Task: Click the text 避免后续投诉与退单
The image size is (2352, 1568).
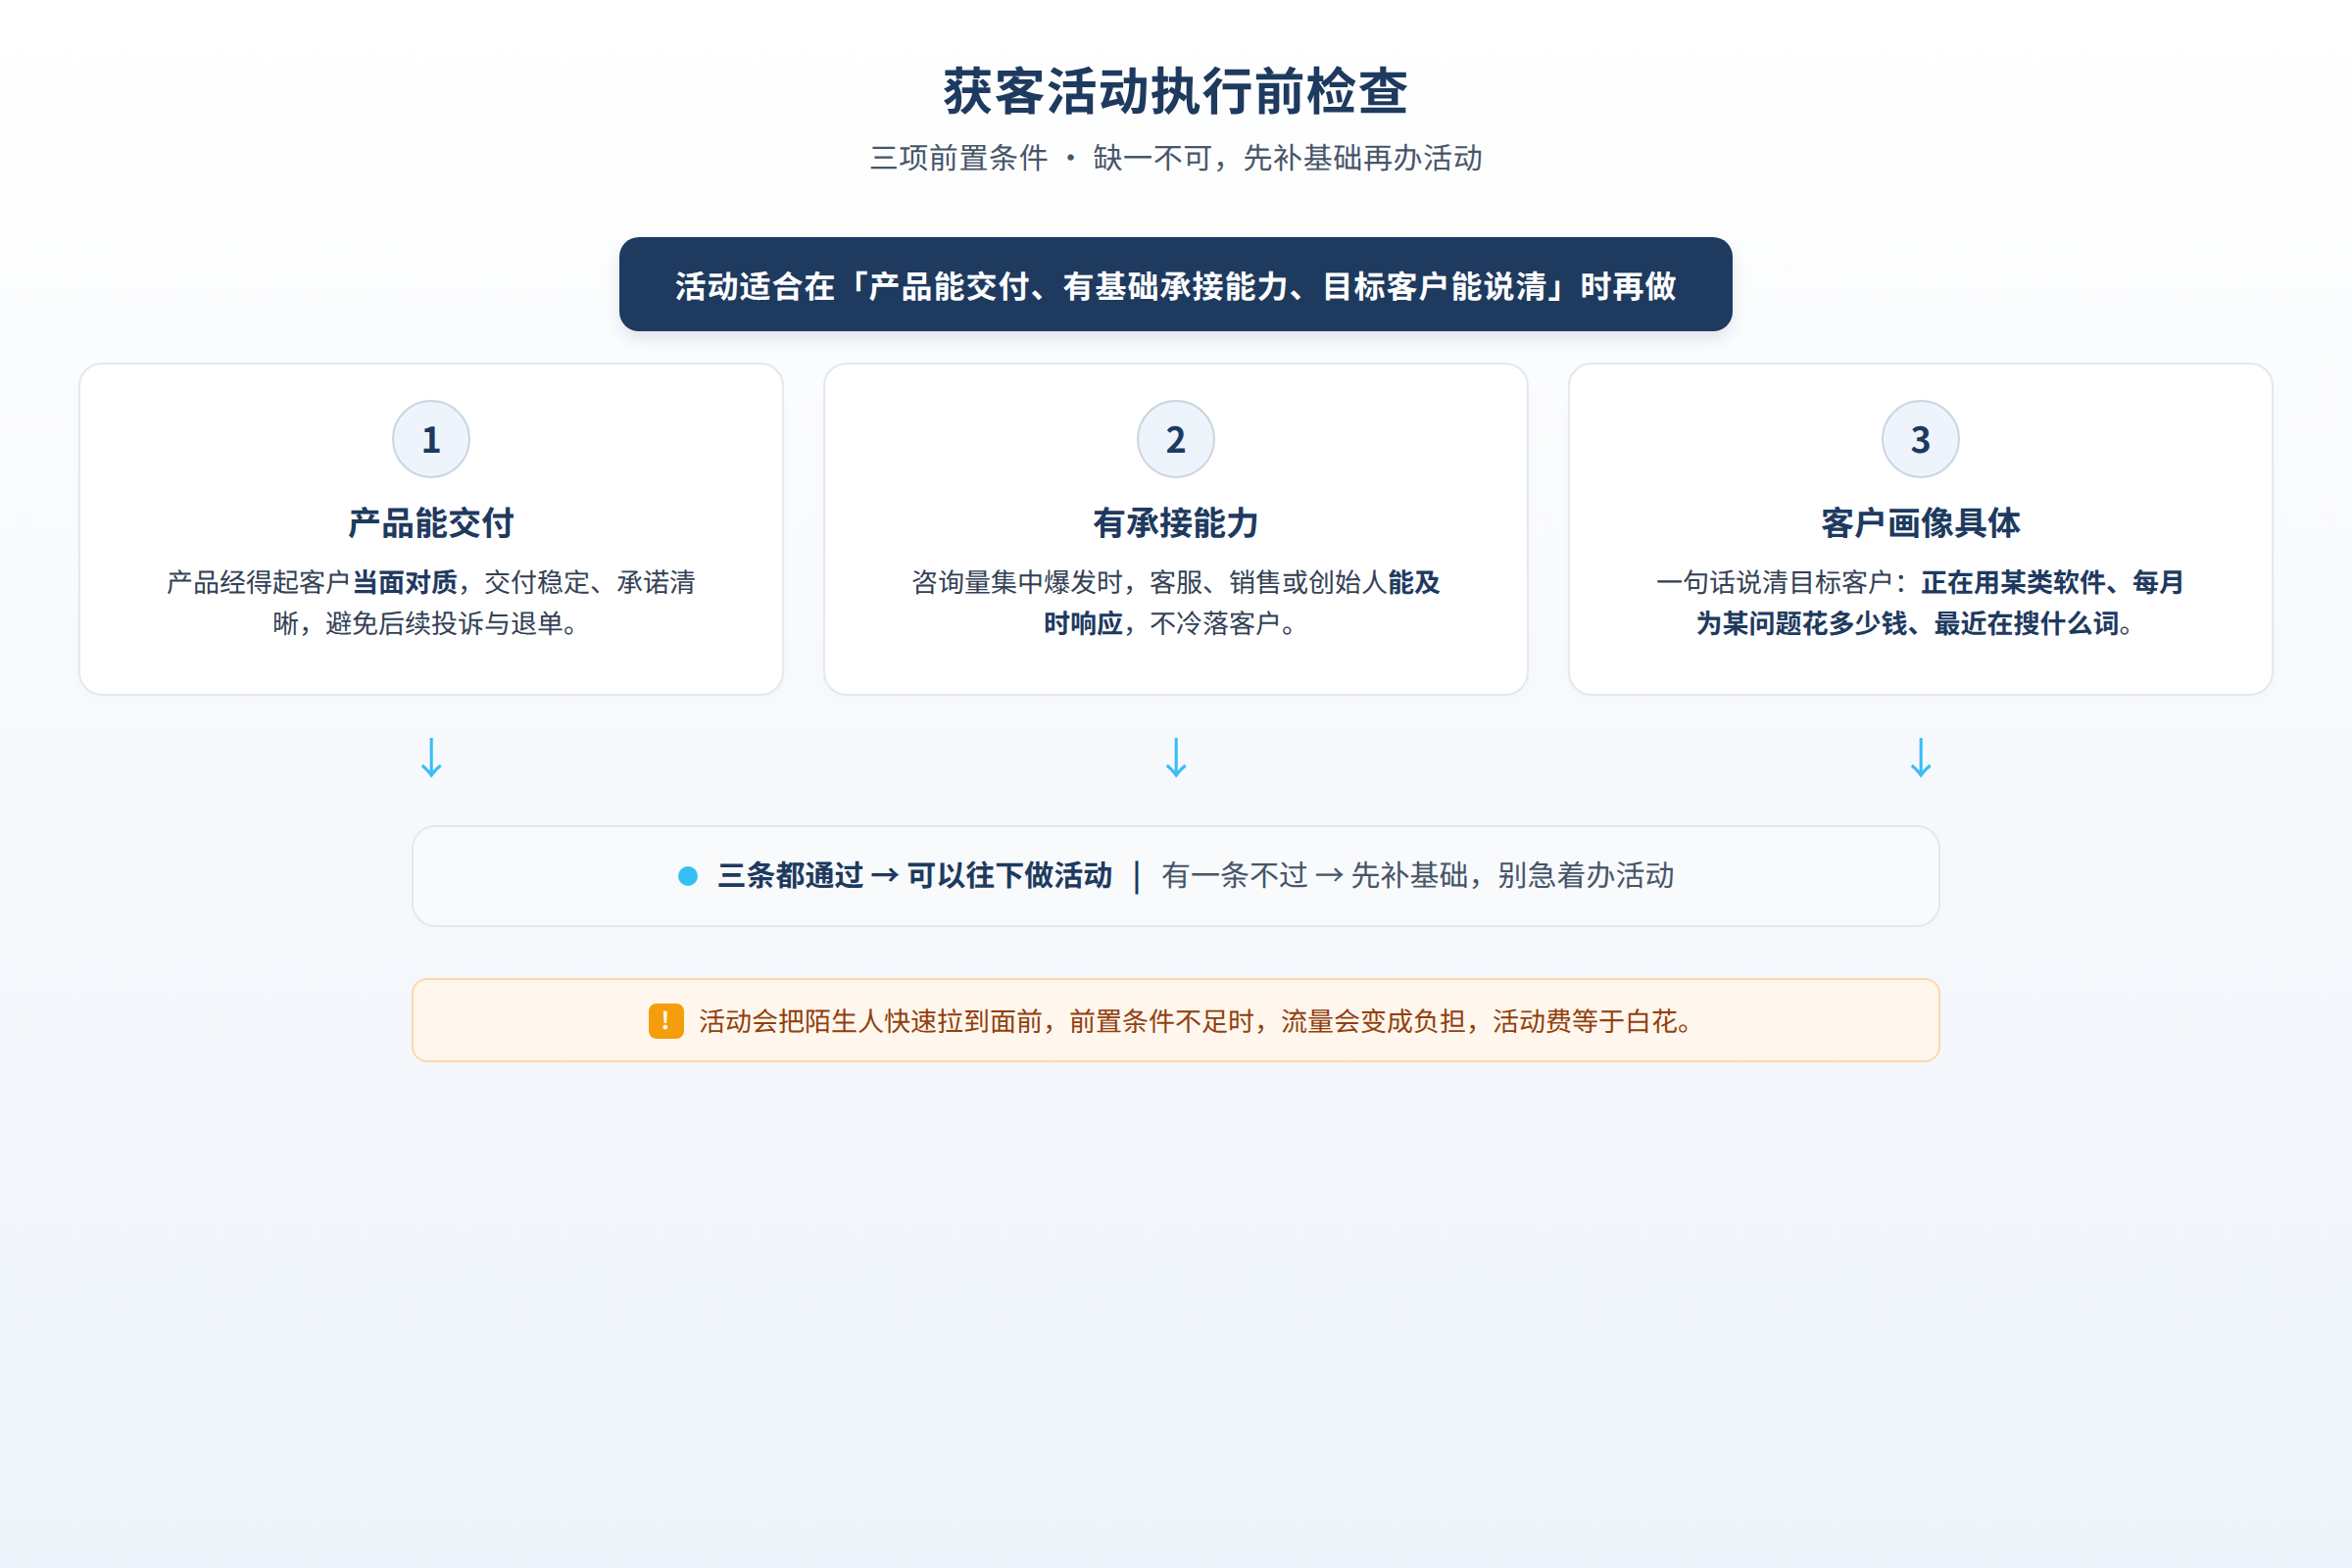Action: pos(445,624)
